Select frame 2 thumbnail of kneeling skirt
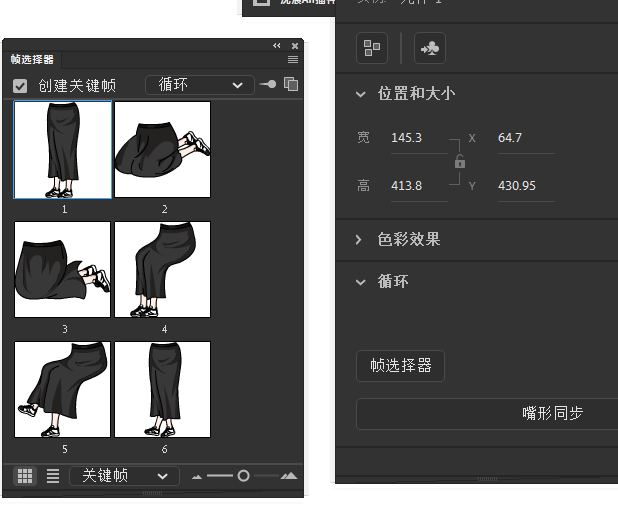This screenshot has width=618, height=512. (162, 149)
